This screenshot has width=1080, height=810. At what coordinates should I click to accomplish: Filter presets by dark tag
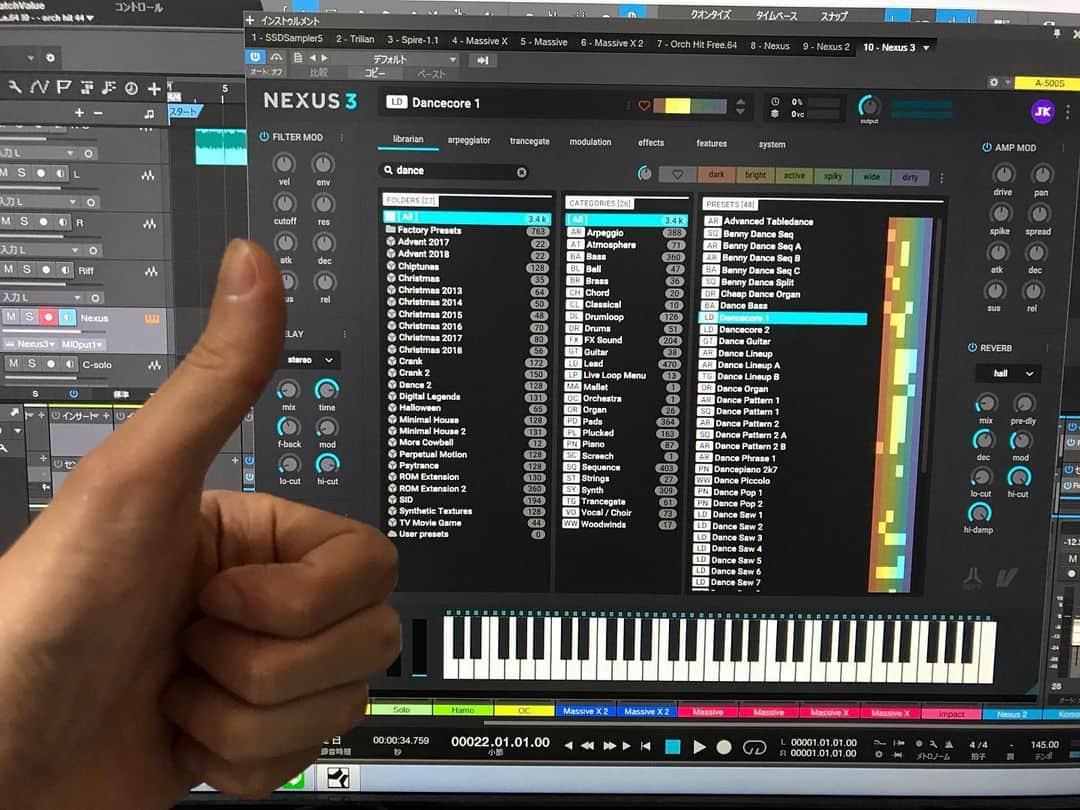pos(716,175)
